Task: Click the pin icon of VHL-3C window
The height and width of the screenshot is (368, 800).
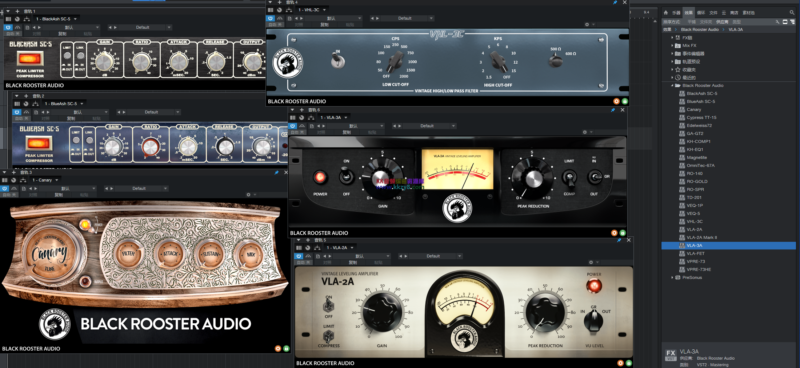Action: tap(615, 3)
